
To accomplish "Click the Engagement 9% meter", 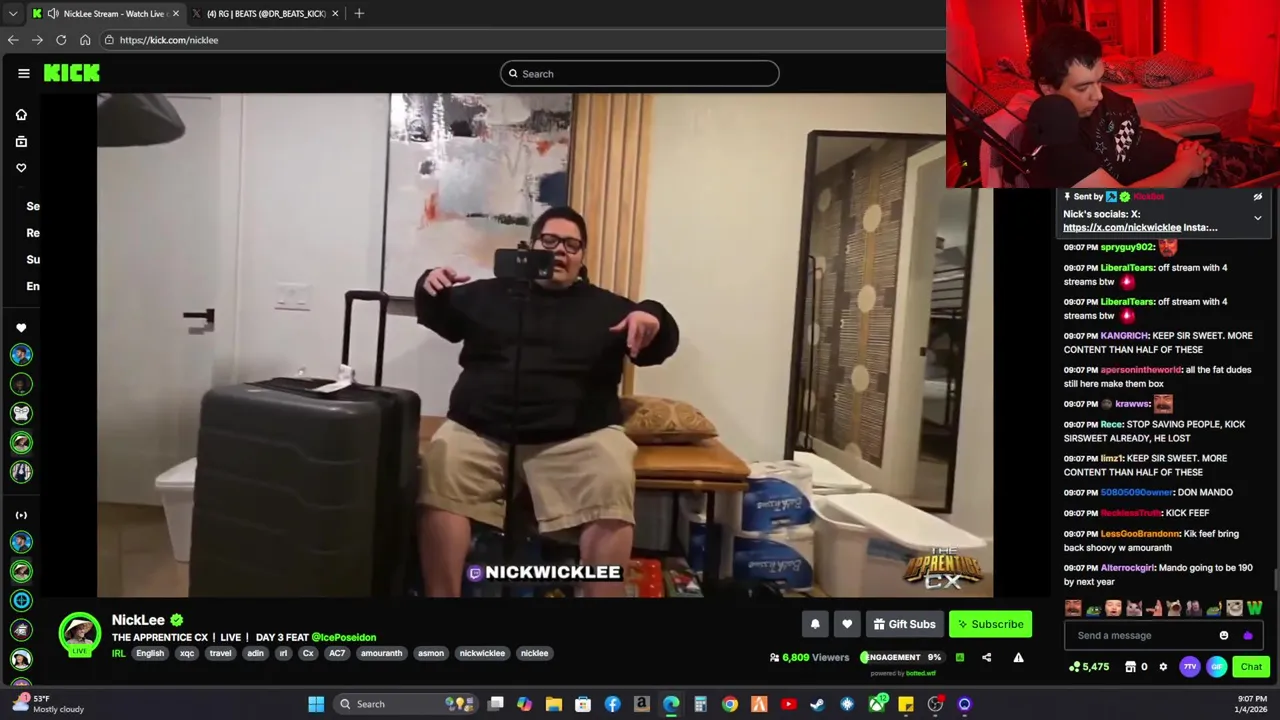I will pyautogui.click(x=901, y=657).
